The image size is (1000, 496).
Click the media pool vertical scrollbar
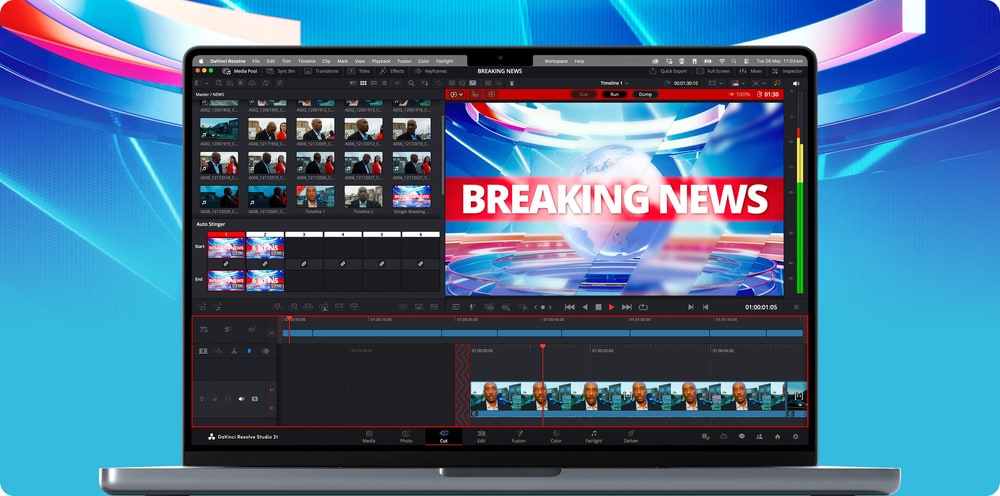(443, 154)
